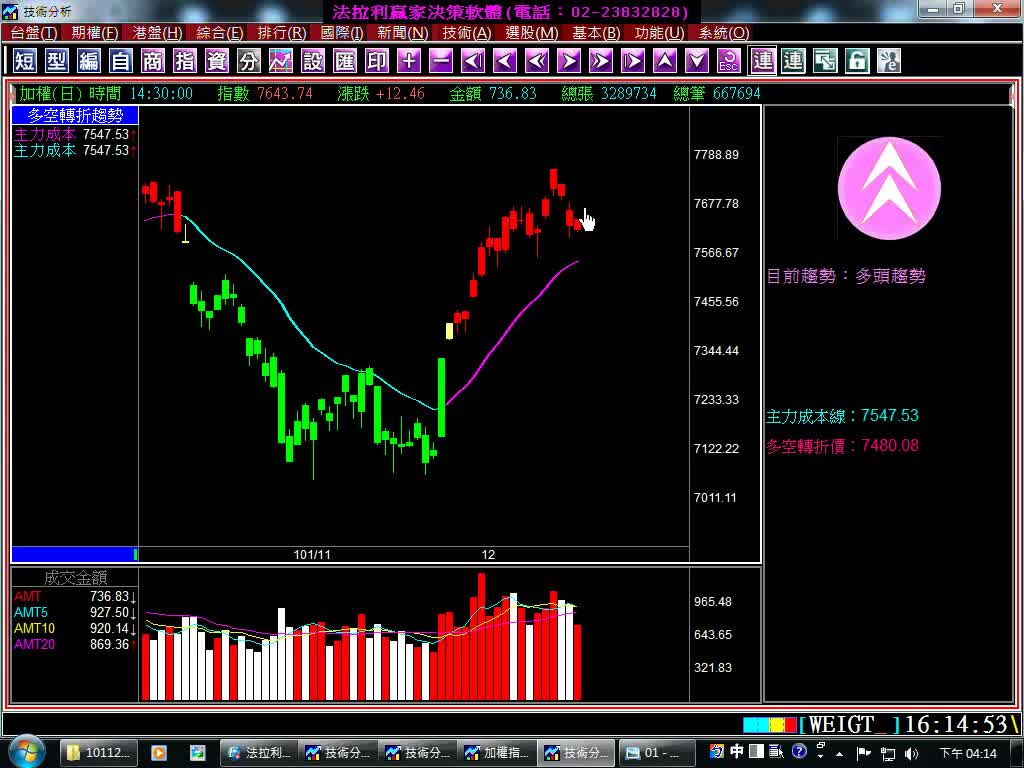
Task: Click the pink double-arrow trend indicator
Action: pos(889,188)
